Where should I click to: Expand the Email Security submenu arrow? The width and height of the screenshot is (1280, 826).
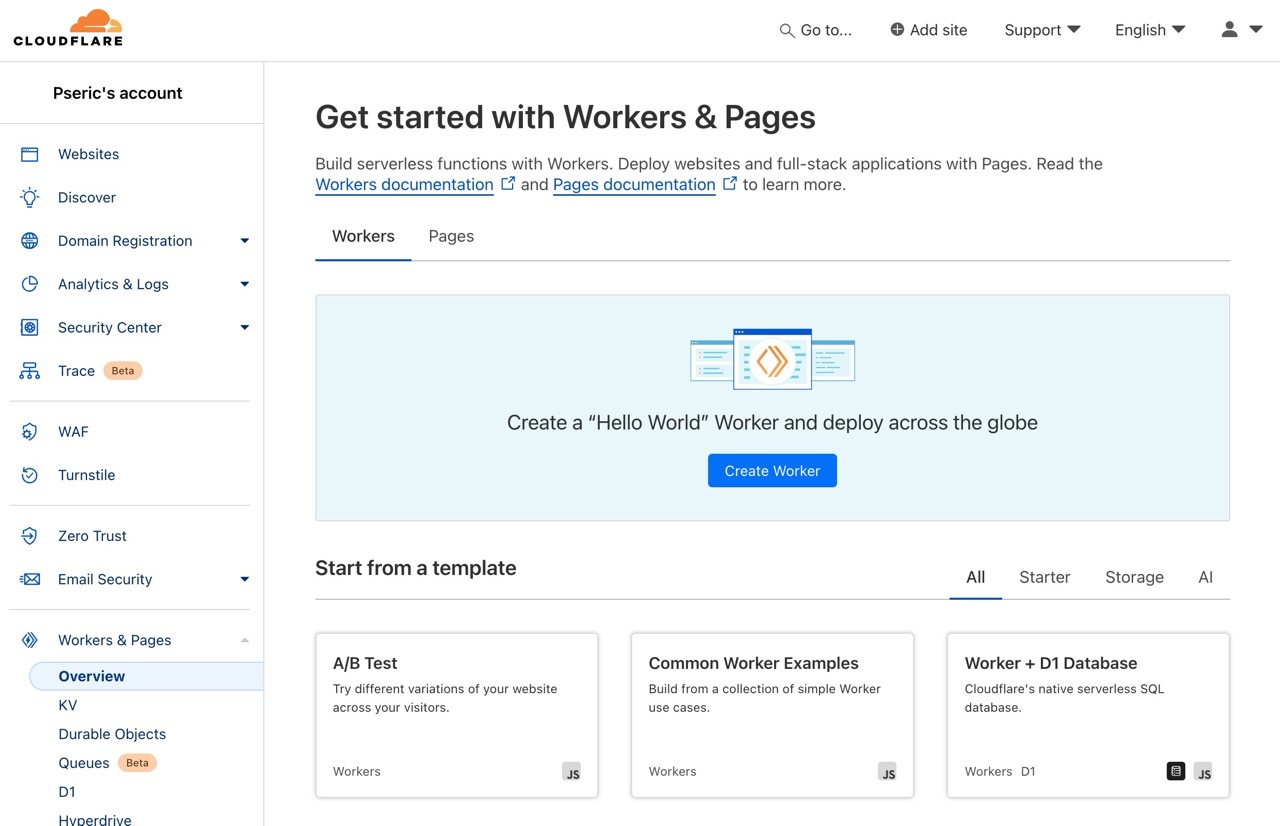click(245, 579)
